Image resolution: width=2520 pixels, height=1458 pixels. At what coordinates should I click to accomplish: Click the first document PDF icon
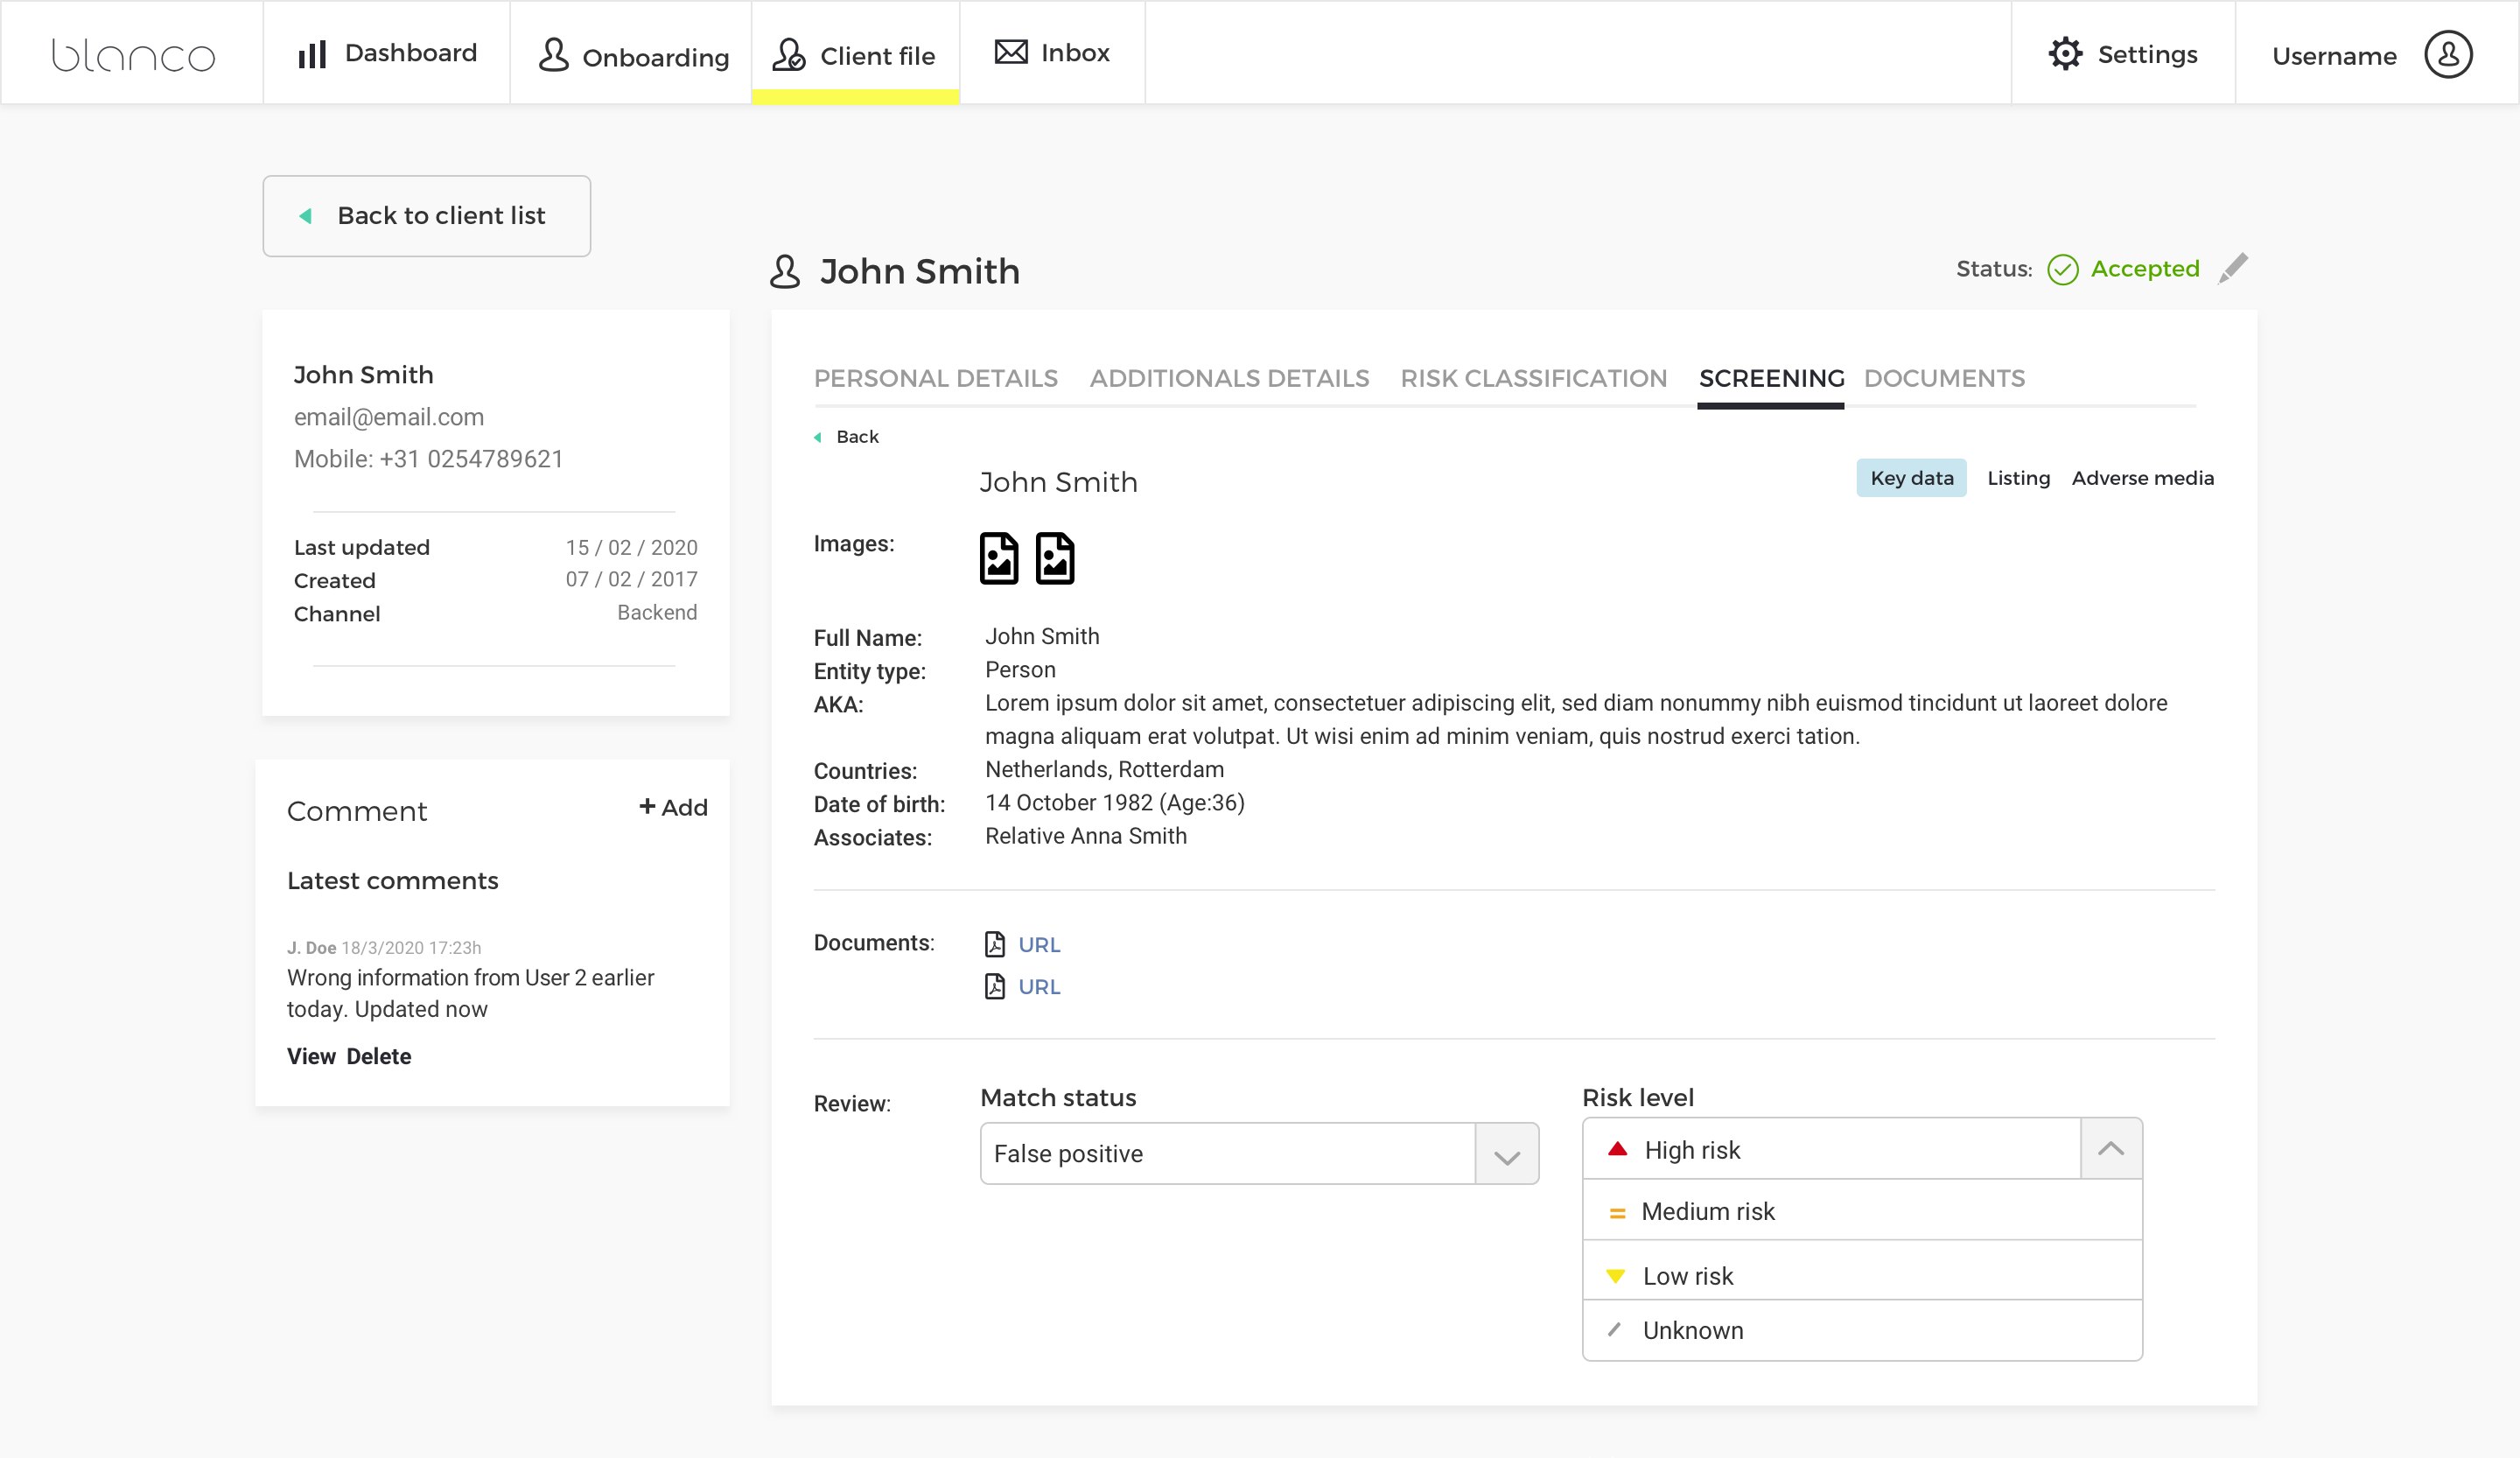point(994,944)
